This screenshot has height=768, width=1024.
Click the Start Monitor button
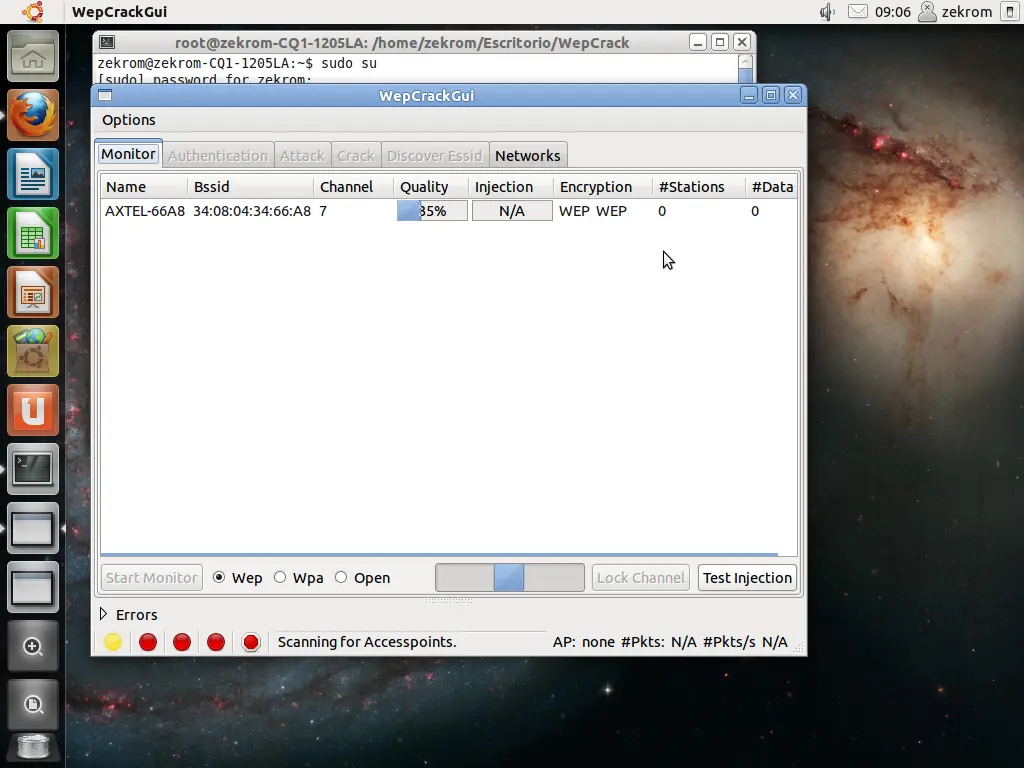152,578
